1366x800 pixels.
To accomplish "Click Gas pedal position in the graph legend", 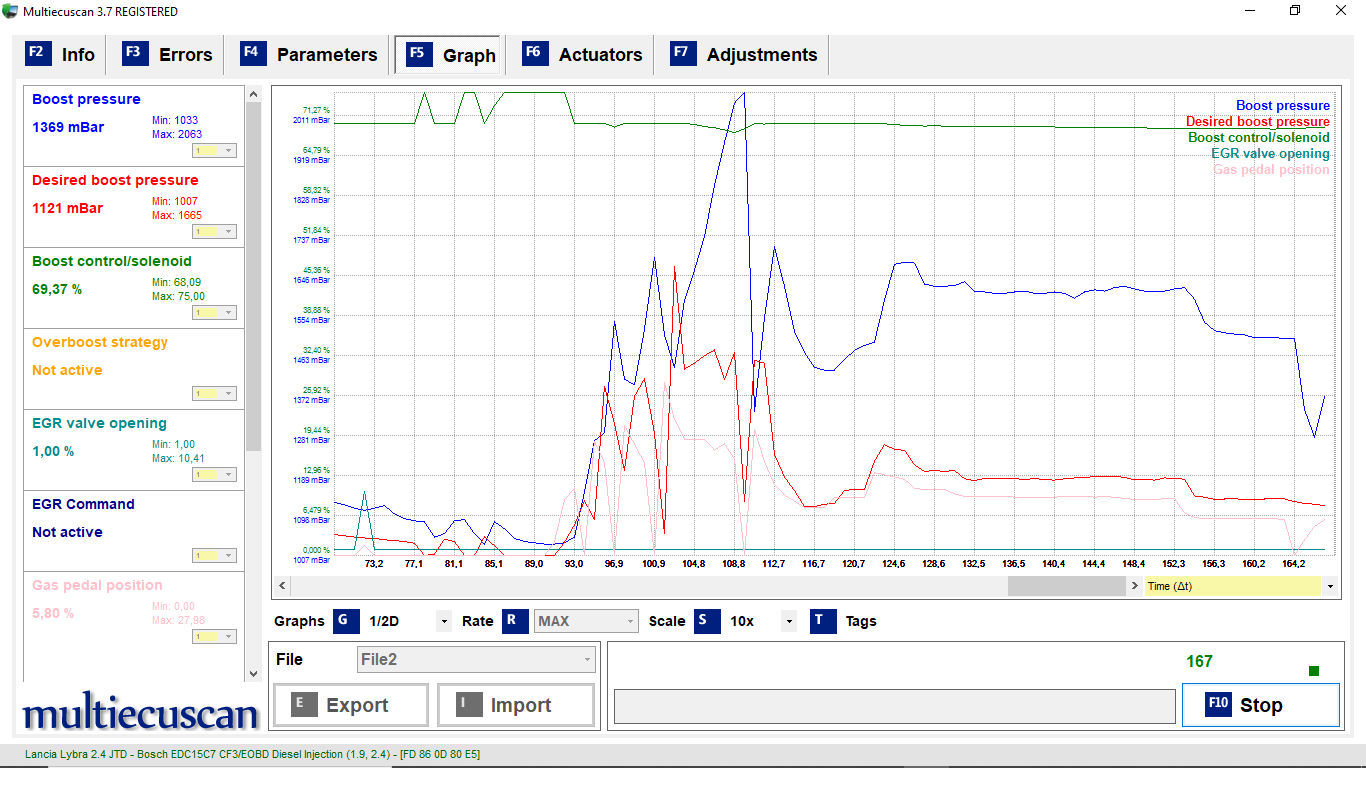I will 1271,169.
